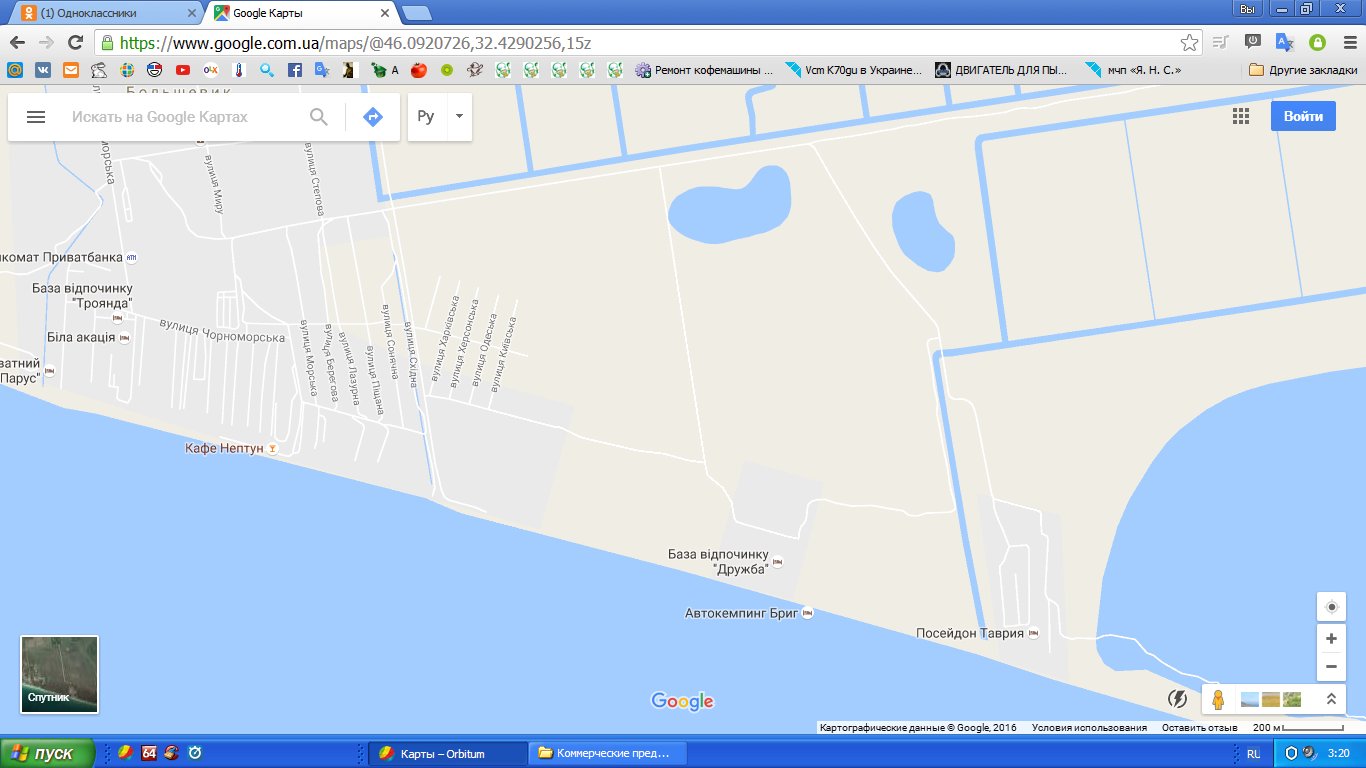Image resolution: width=1366 pixels, height=768 pixels.
Task: Show my location on the map
Action: [1331, 607]
